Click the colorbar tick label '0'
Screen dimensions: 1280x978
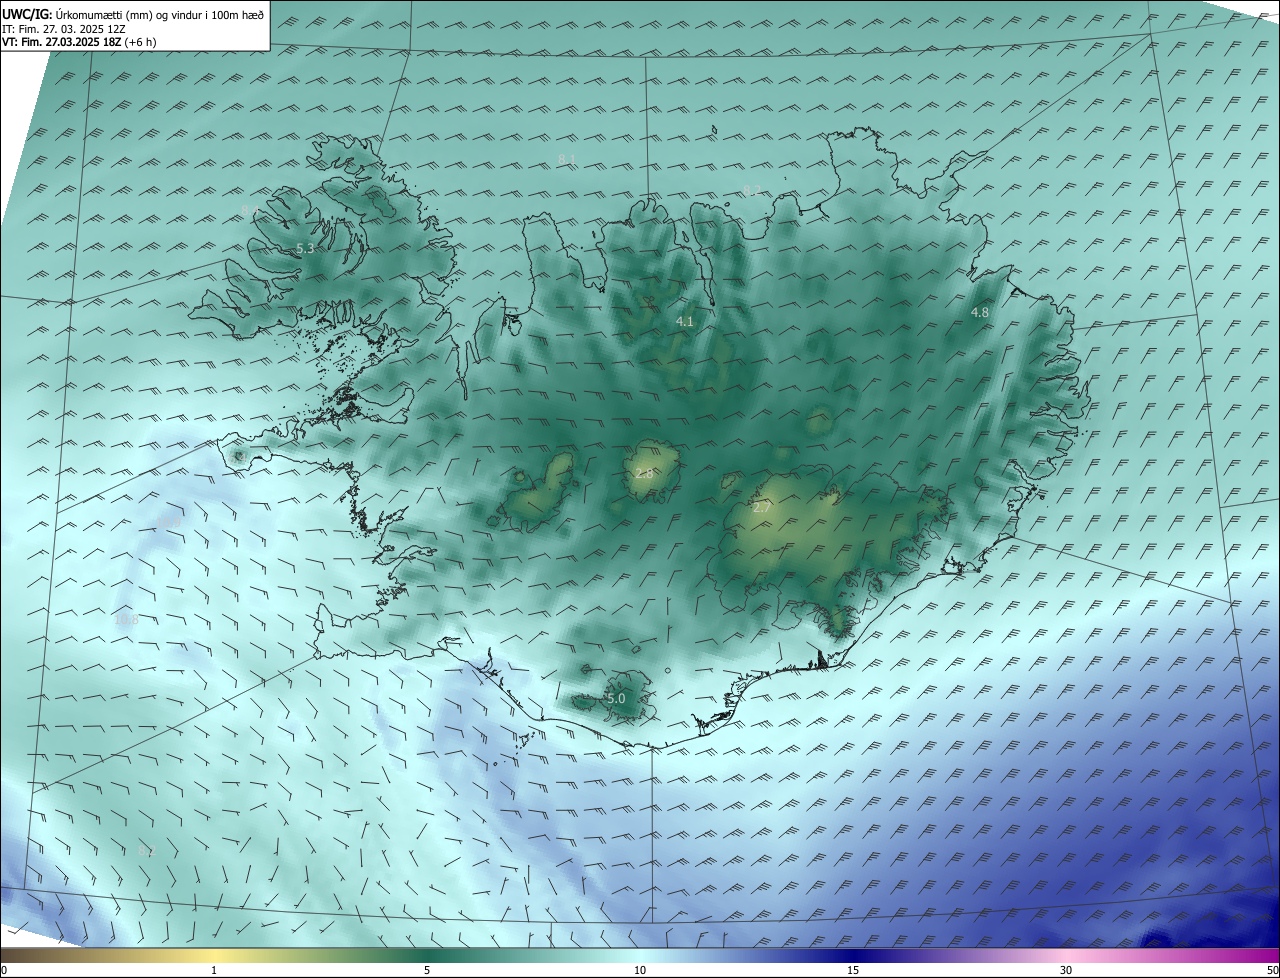pos(3,970)
